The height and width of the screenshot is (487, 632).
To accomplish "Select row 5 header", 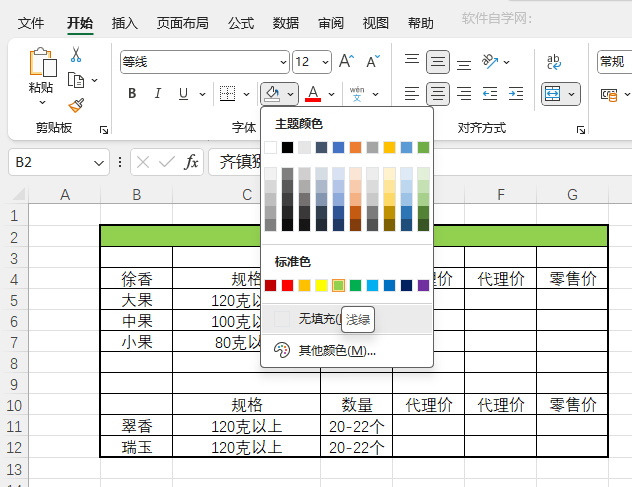I will [14, 300].
